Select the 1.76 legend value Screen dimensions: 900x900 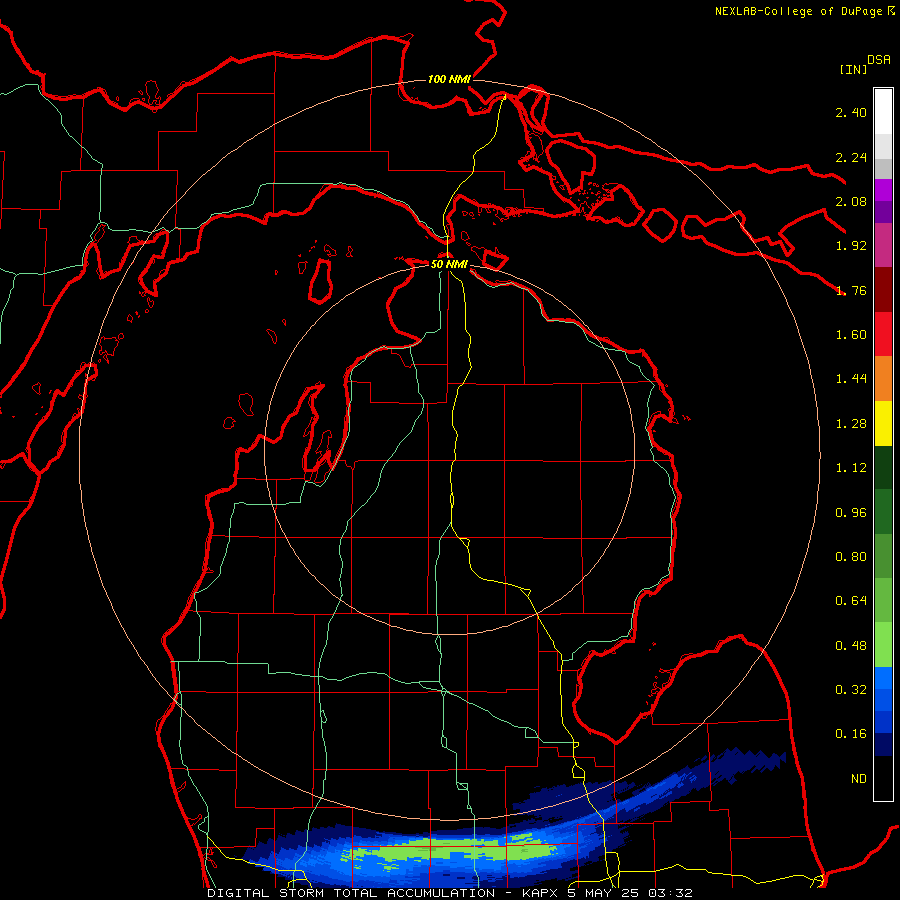[x=851, y=290]
